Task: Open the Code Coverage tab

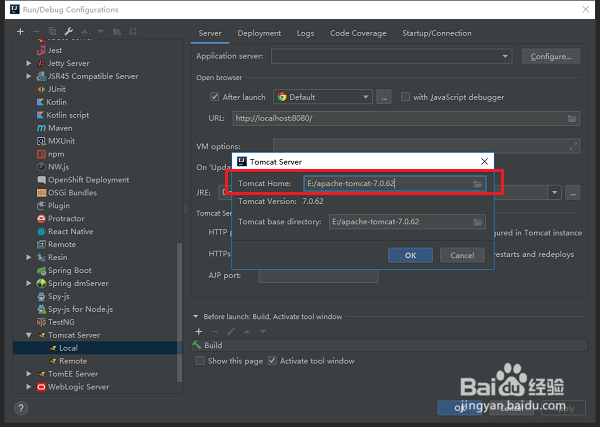Action: 358,33
